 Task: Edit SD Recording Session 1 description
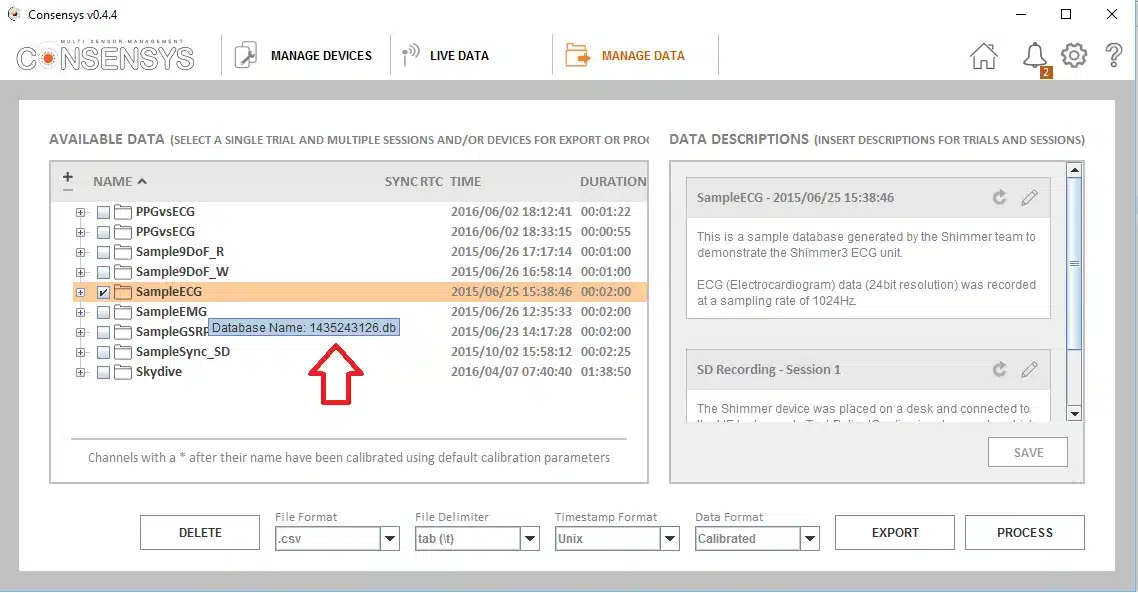(1029, 369)
